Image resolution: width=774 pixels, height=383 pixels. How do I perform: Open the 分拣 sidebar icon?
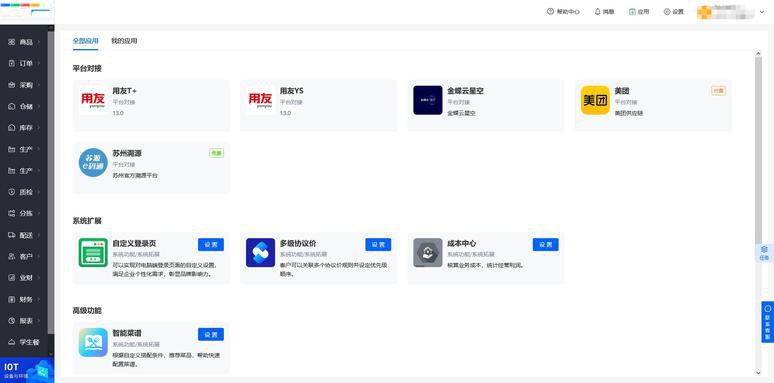coord(12,213)
